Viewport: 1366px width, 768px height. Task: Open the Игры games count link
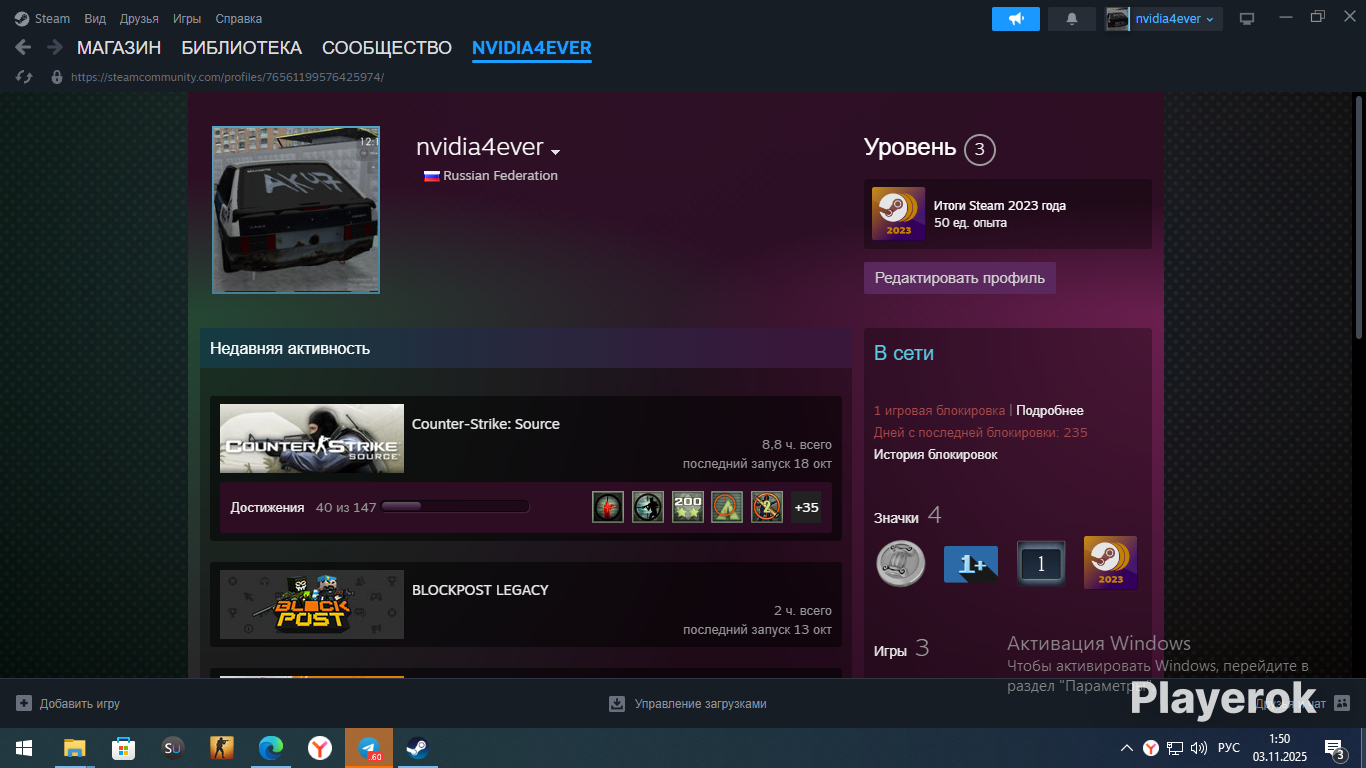pyautogui.click(x=902, y=650)
